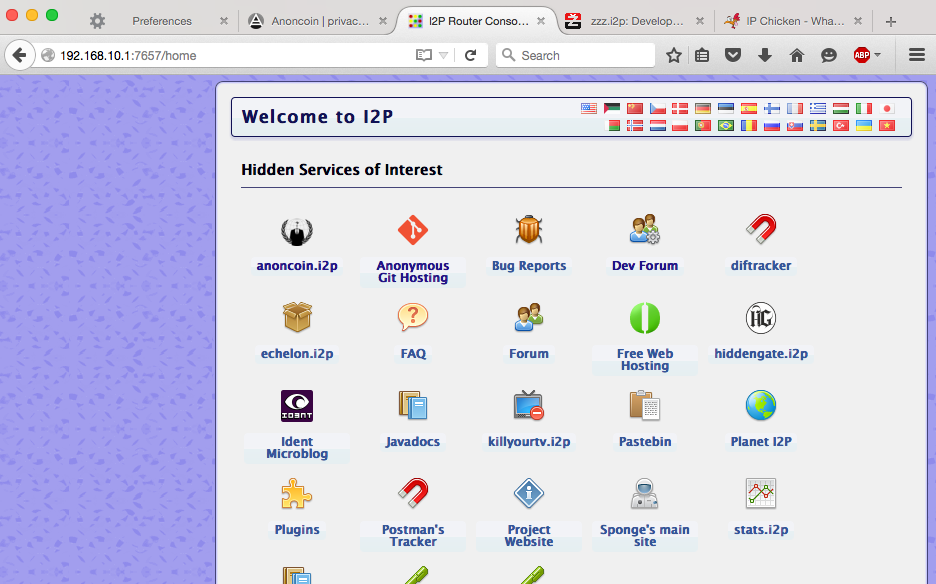
Task: Select the I2P Router Console tab
Action: [x=478, y=21]
